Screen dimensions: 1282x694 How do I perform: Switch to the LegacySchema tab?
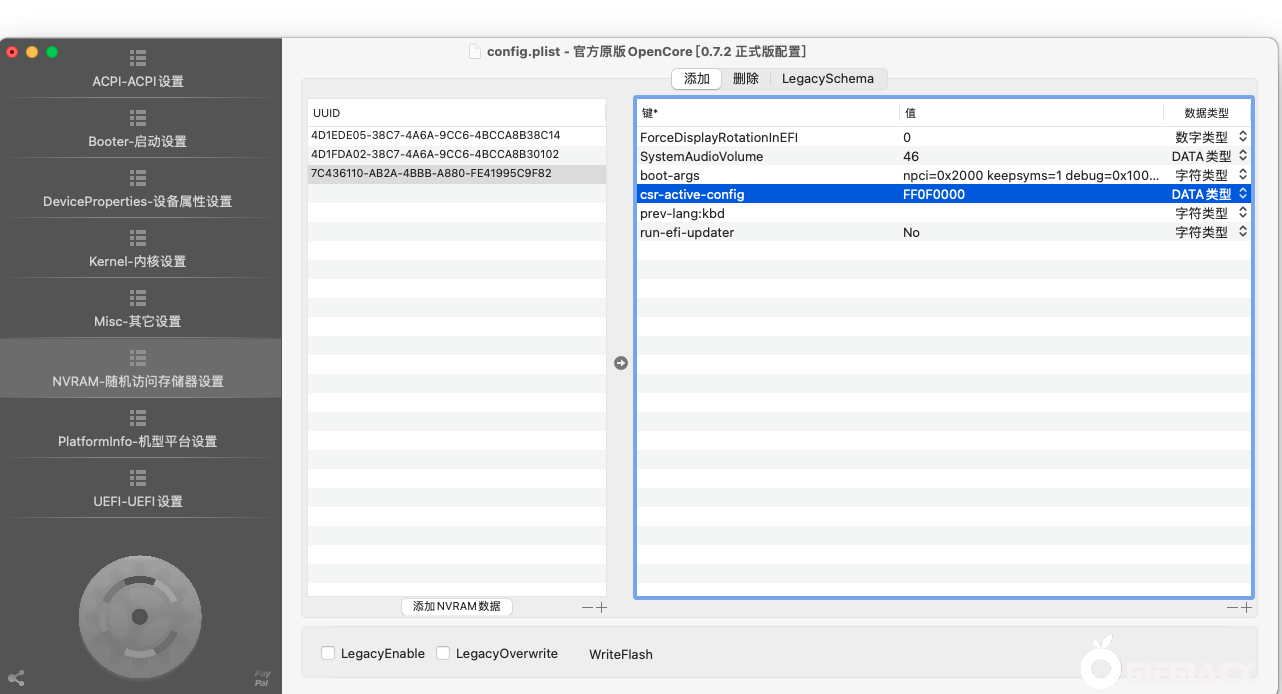[x=827, y=79]
